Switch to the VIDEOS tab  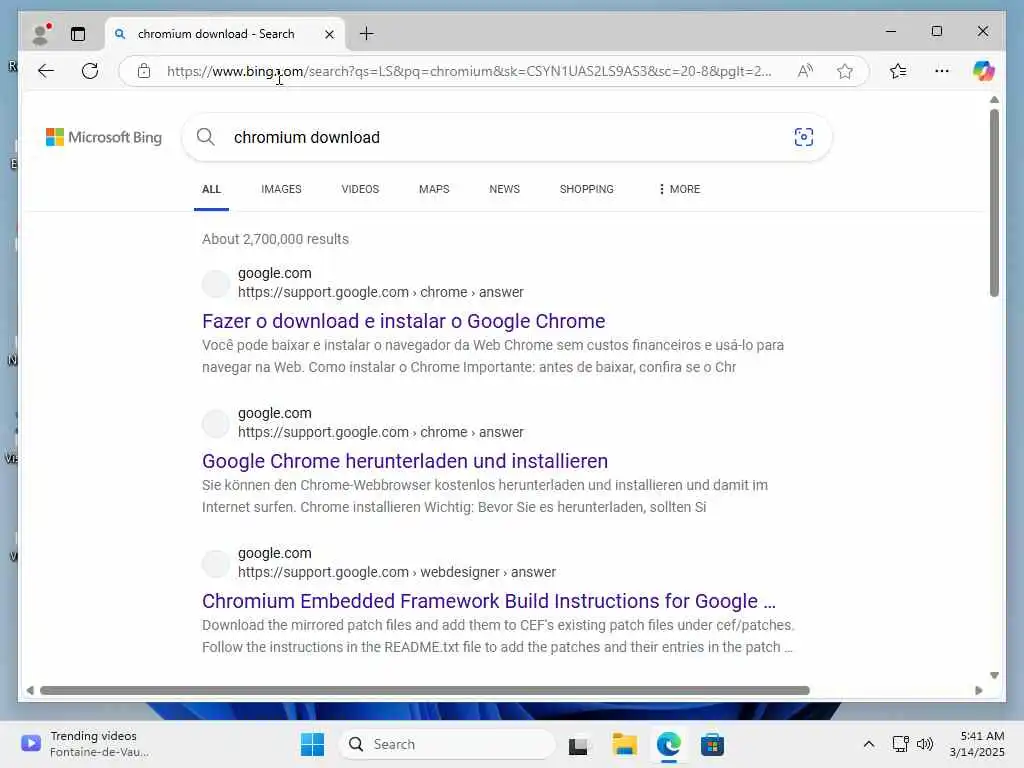pyautogui.click(x=360, y=189)
